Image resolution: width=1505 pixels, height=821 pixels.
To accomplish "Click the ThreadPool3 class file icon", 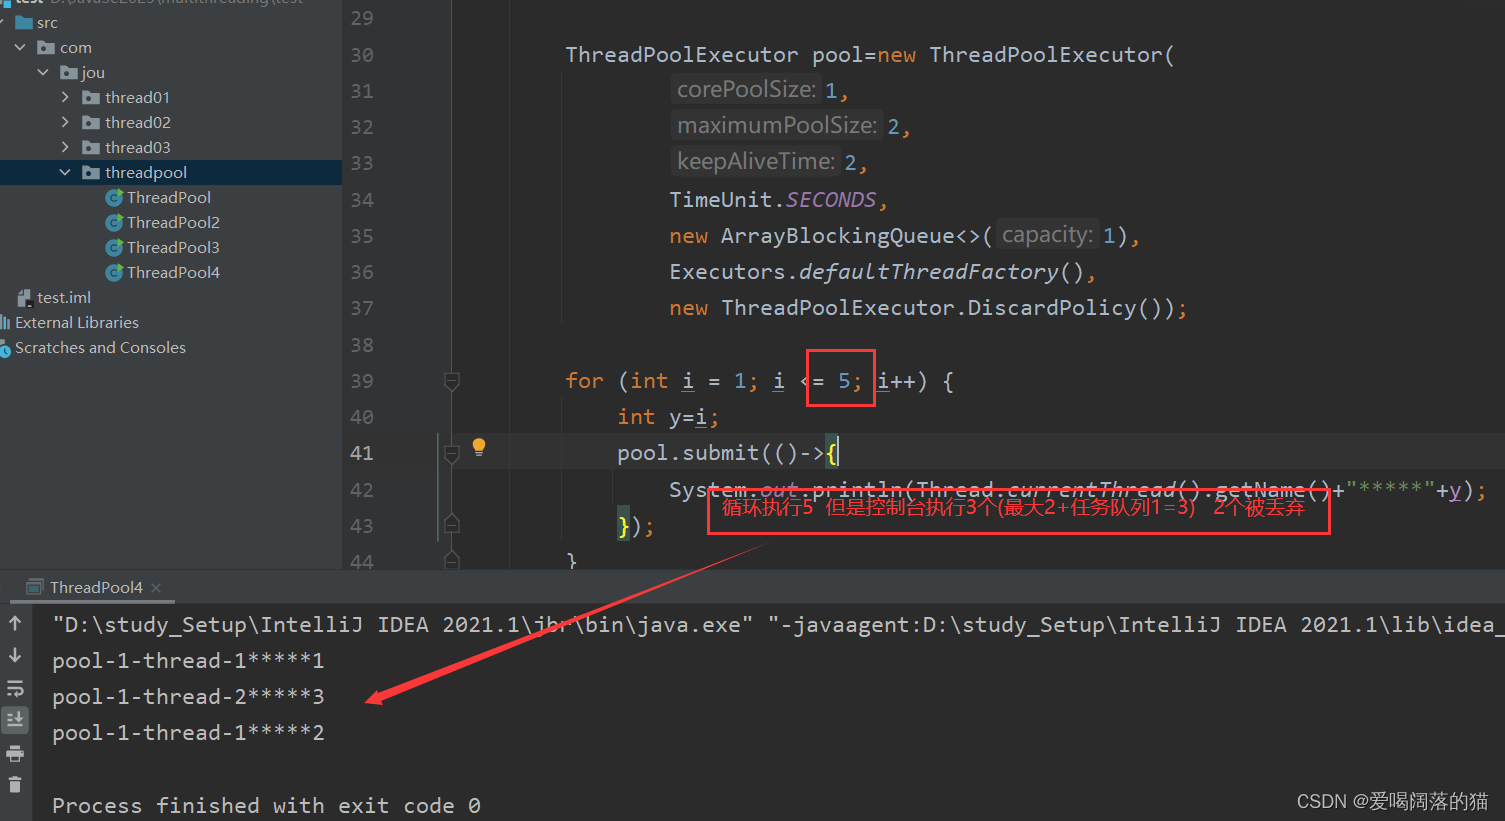I will click(x=114, y=247).
